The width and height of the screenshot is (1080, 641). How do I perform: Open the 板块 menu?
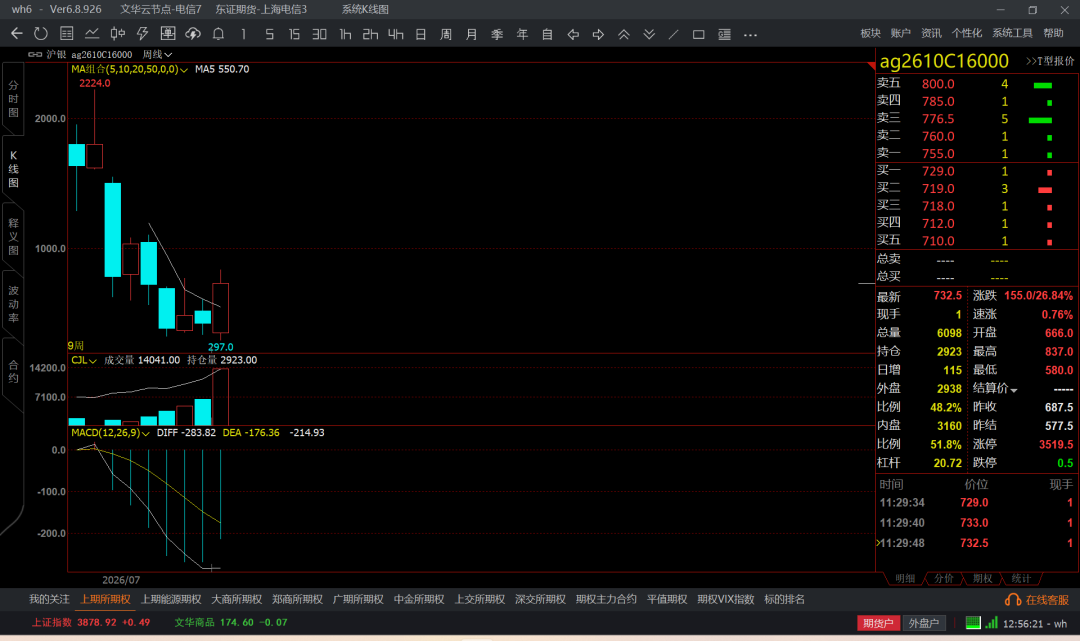point(871,33)
